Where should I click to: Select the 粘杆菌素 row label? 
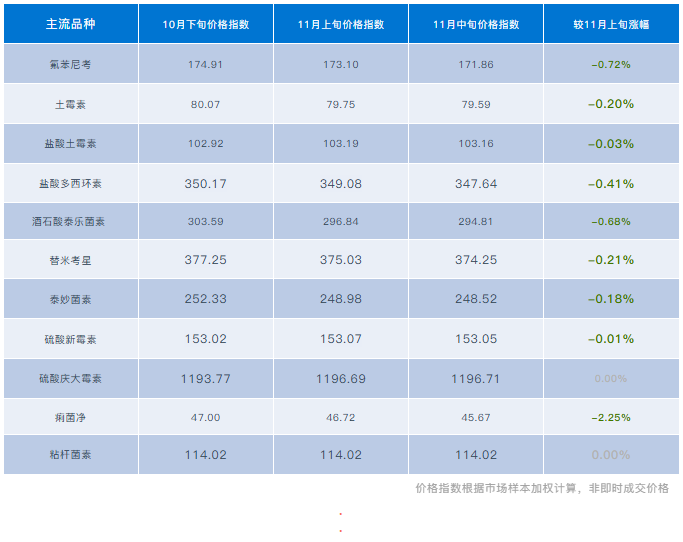(69, 455)
